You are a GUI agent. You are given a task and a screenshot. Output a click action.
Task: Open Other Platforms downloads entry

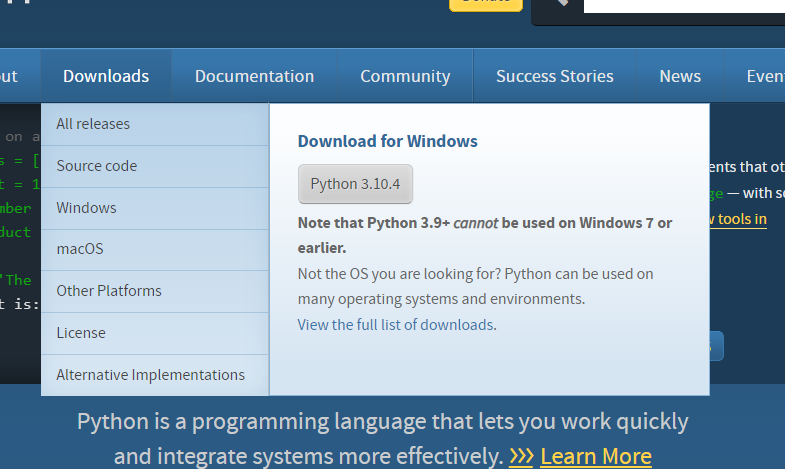(155, 291)
